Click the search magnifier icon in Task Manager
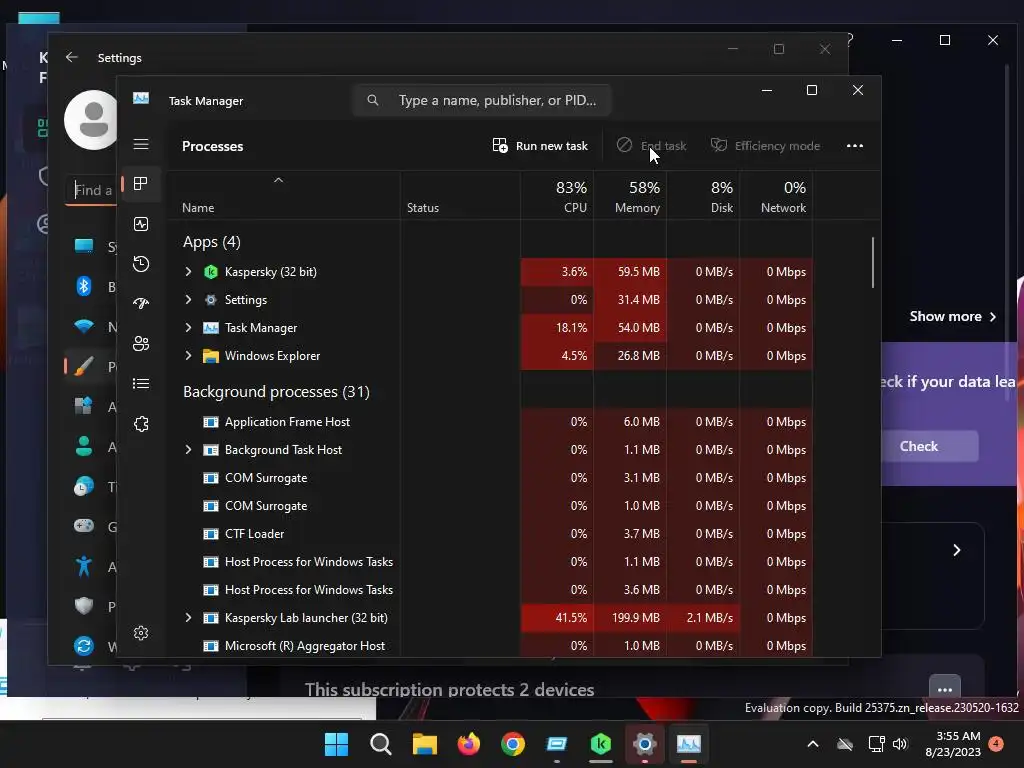This screenshot has height=768, width=1024. 373,100
